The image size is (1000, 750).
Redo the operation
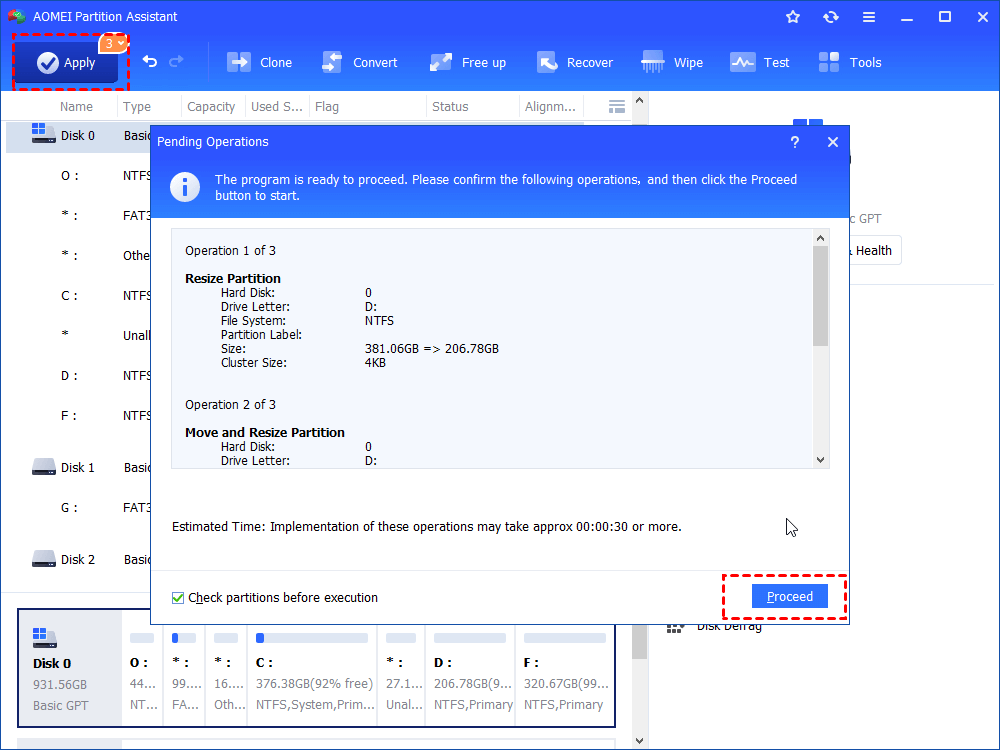pyautogui.click(x=176, y=62)
